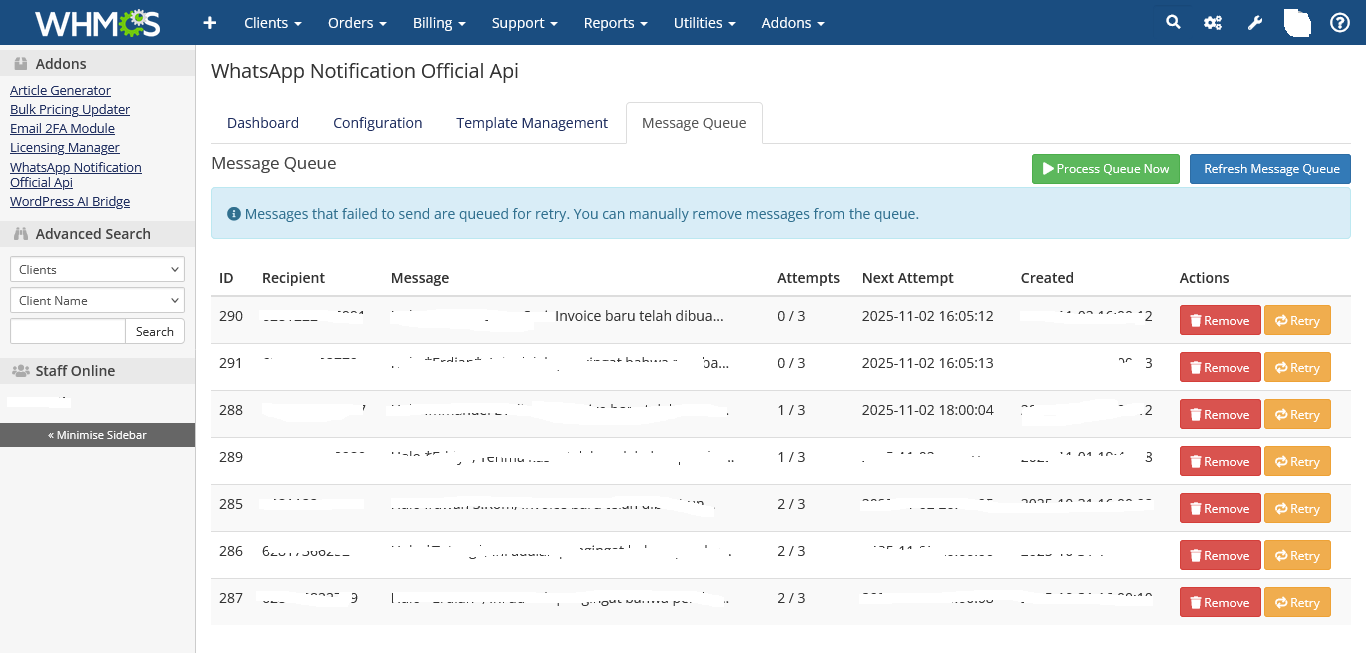
Task: Open the Billing dropdown menu
Action: point(439,22)
